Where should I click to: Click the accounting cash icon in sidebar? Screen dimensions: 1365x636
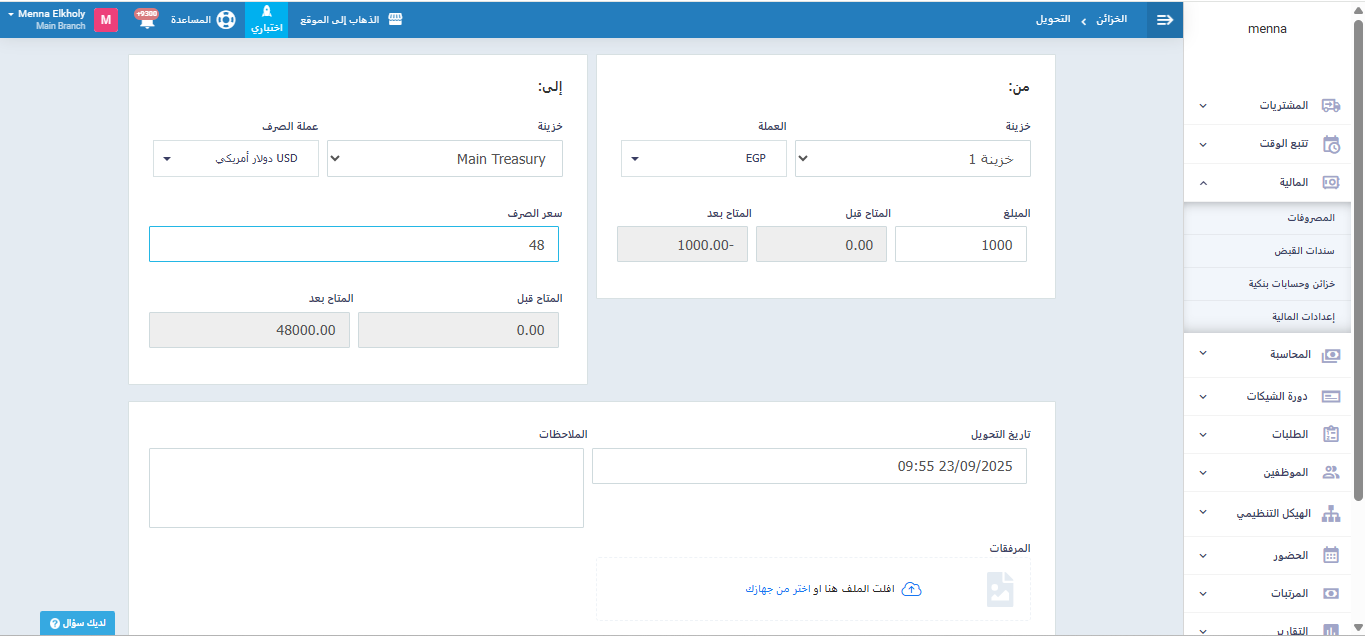pyautogui.click(x=1331, y=355)
